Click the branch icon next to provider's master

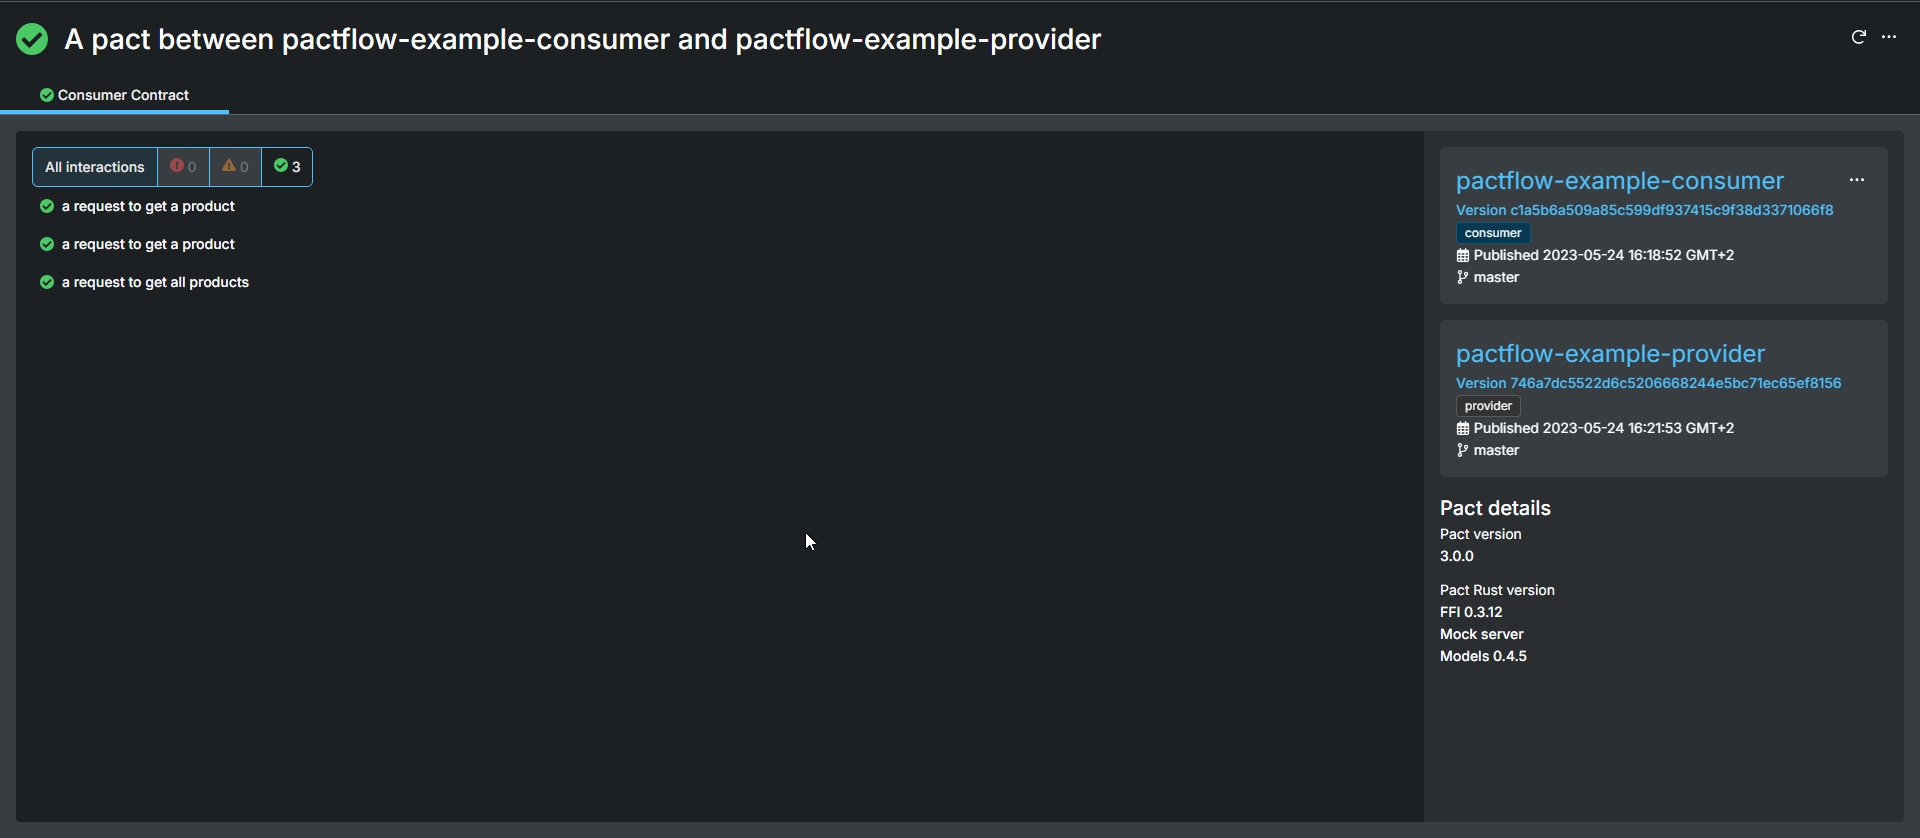pos(1463,450)
